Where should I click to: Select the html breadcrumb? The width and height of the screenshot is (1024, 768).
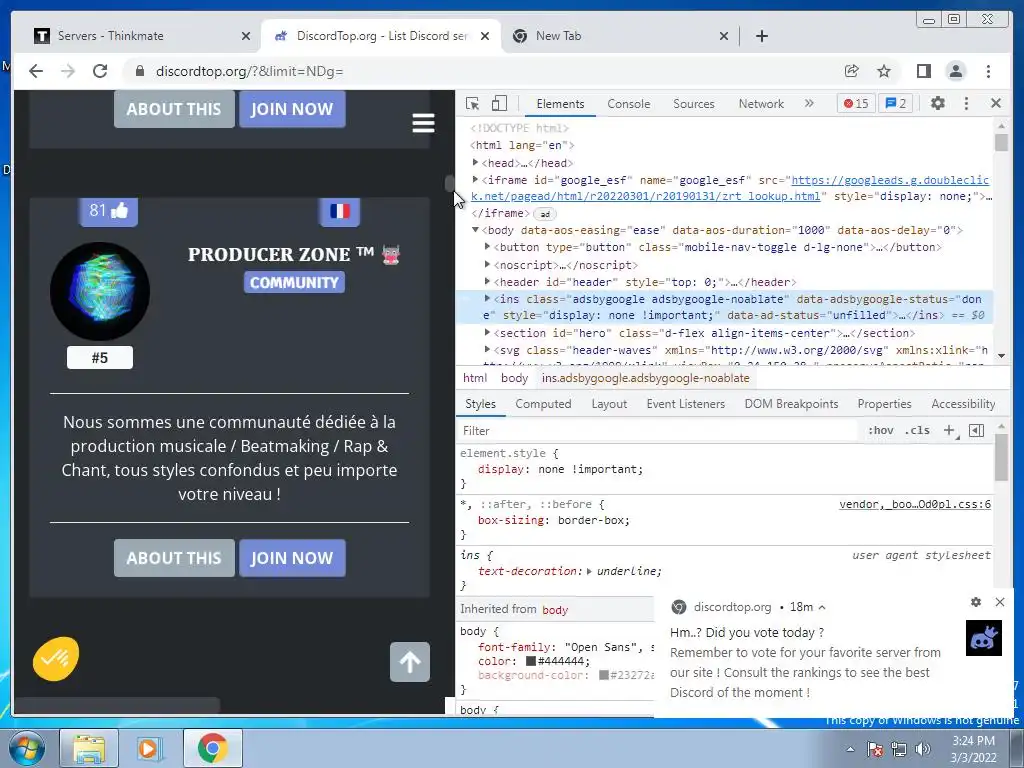click(475, 378)
